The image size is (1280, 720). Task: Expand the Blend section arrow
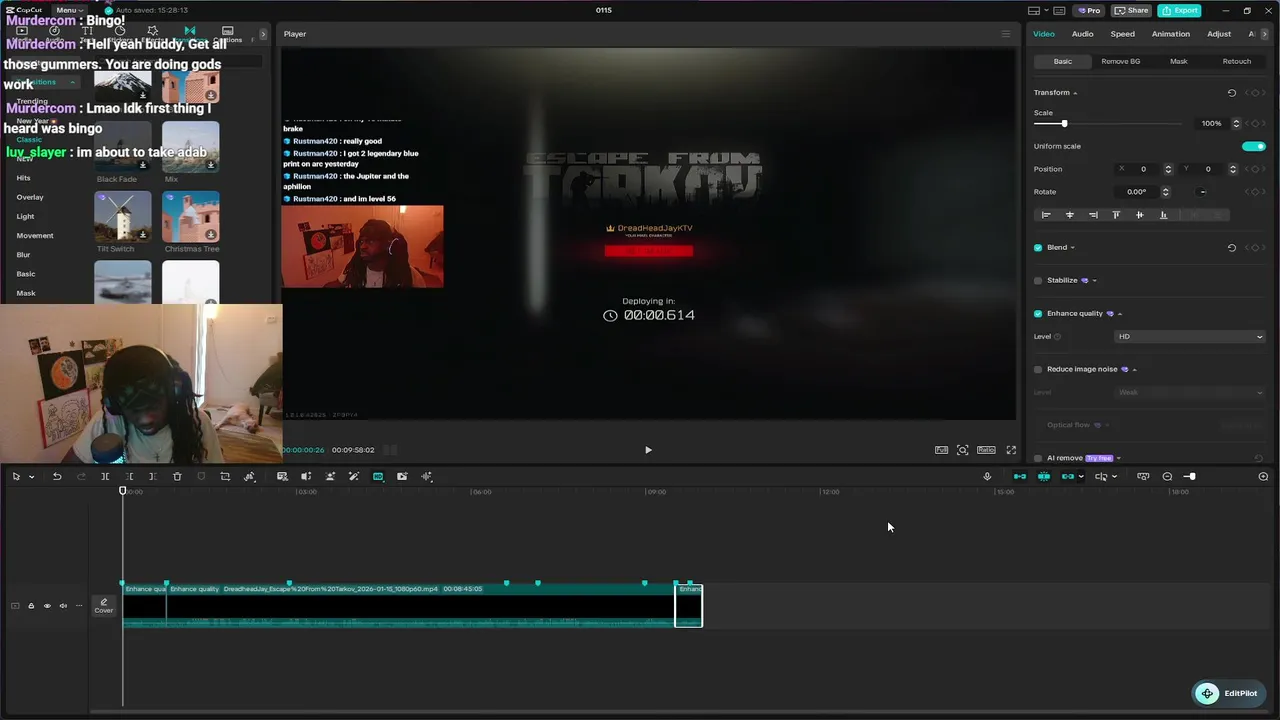click(1073, 248)
